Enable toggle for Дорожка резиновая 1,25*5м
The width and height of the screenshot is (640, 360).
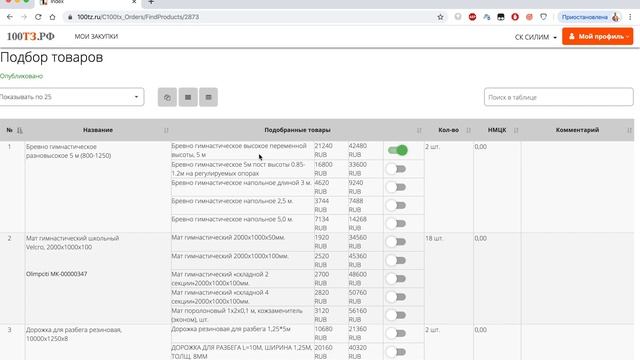point(396,333)
